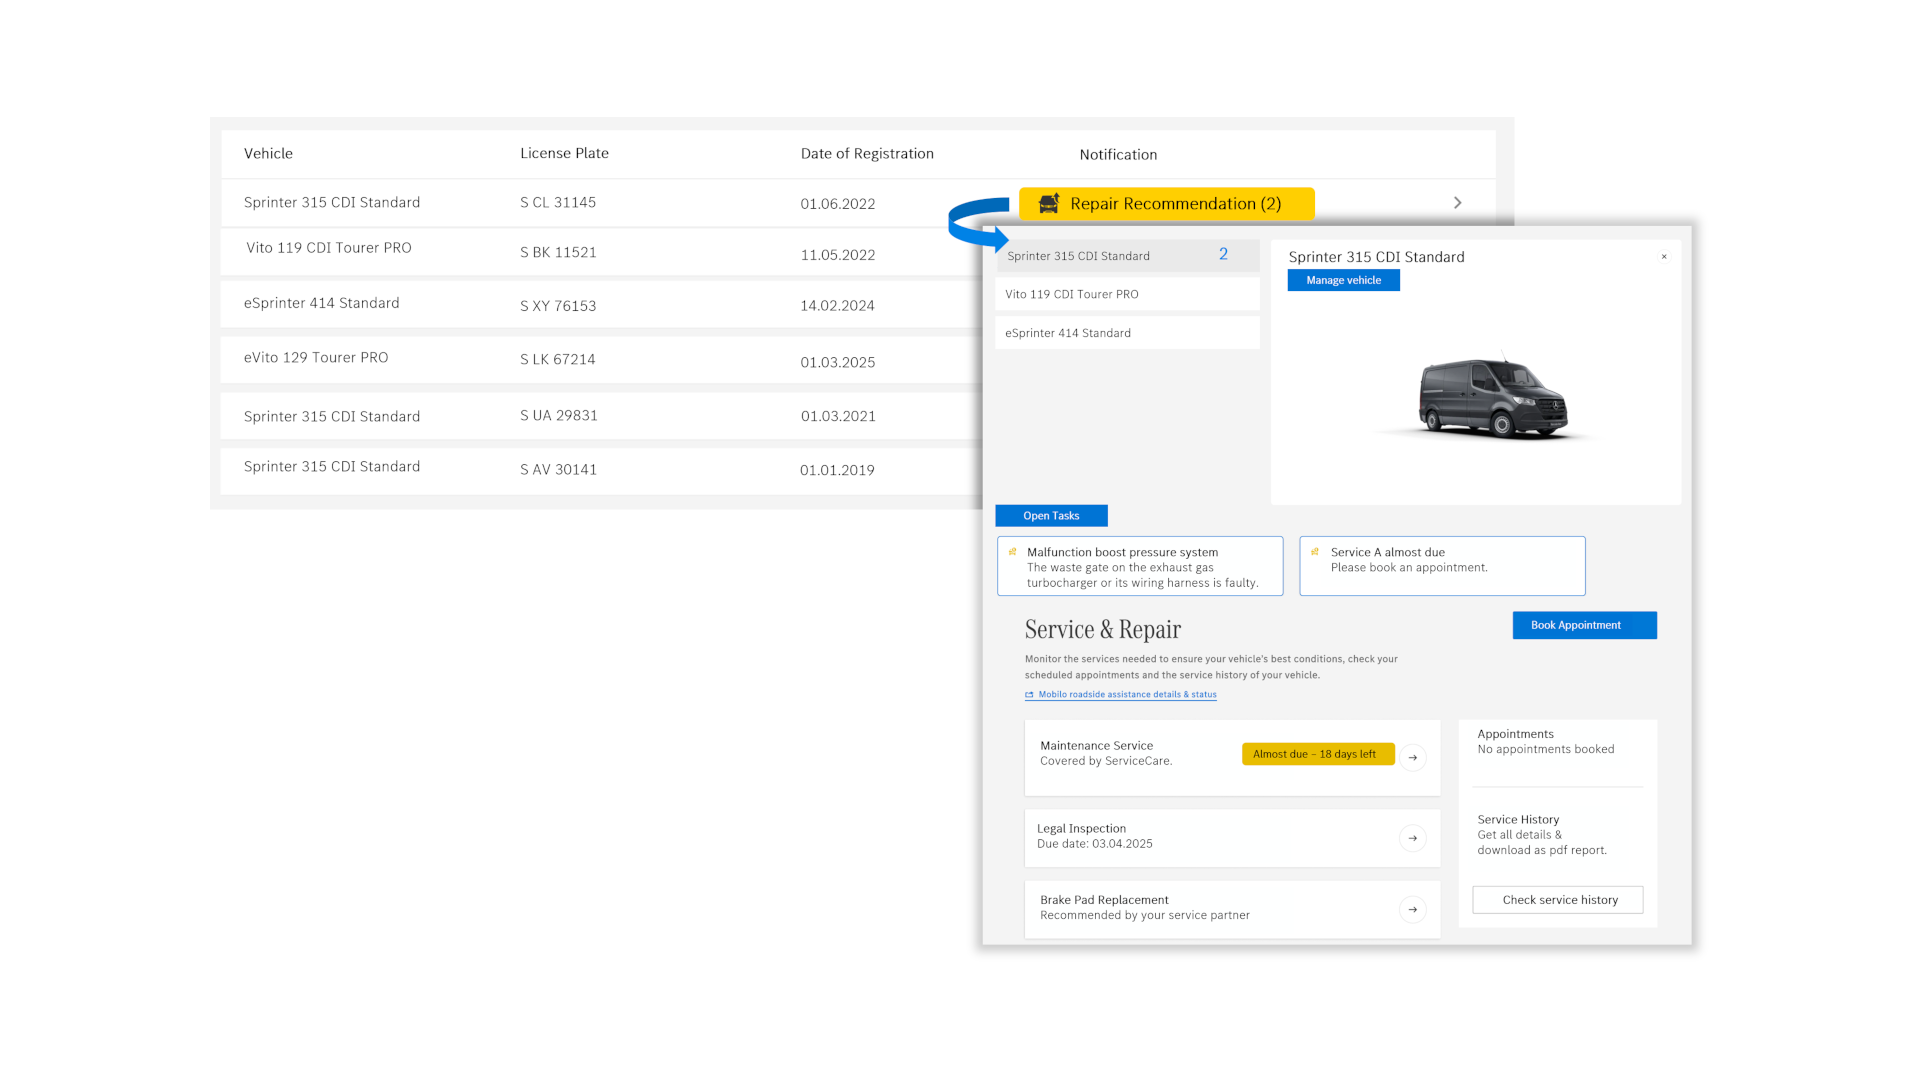Screen dimensions: 1920x1080
Task: Close the Sprinter 315 detail panel with the x icon
Action: click(x=1664, y=257)
